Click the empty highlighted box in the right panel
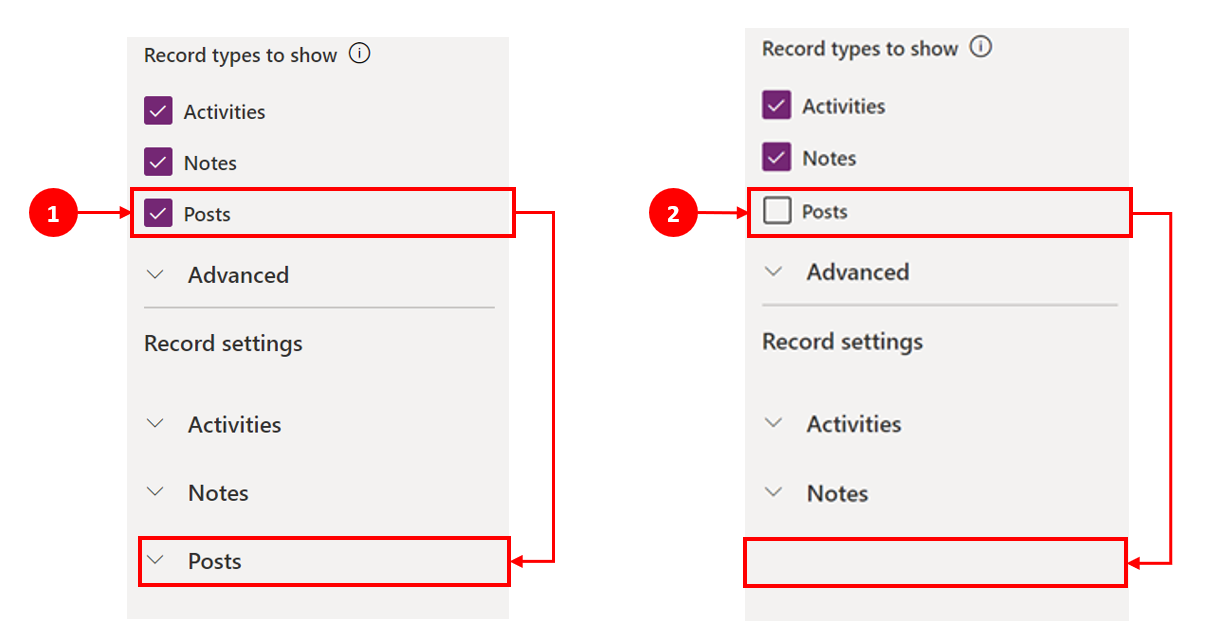Screen dimensions: 1221x637 point(935,563)
